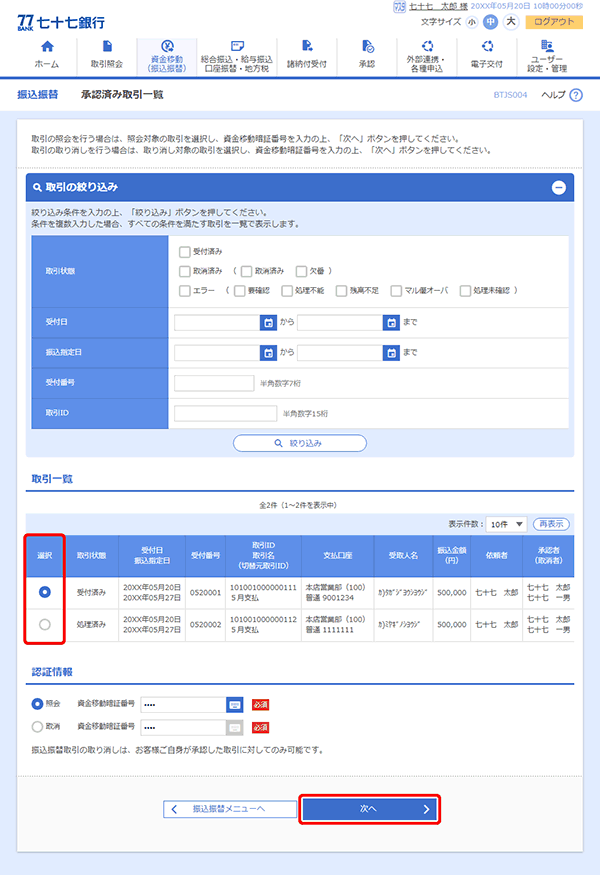
Task: Click 振込振替 breadcrumb title
Action: point(38,95)
